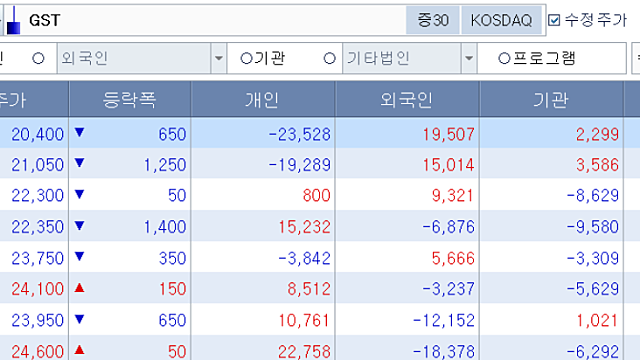Select the 개인 value -23,528

[x=300, y=134]
